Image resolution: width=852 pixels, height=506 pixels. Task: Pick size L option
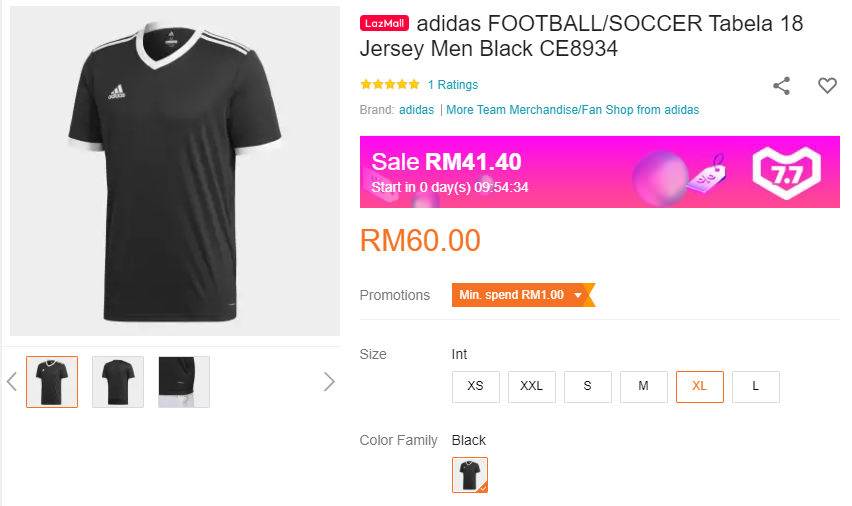[756, 386]
